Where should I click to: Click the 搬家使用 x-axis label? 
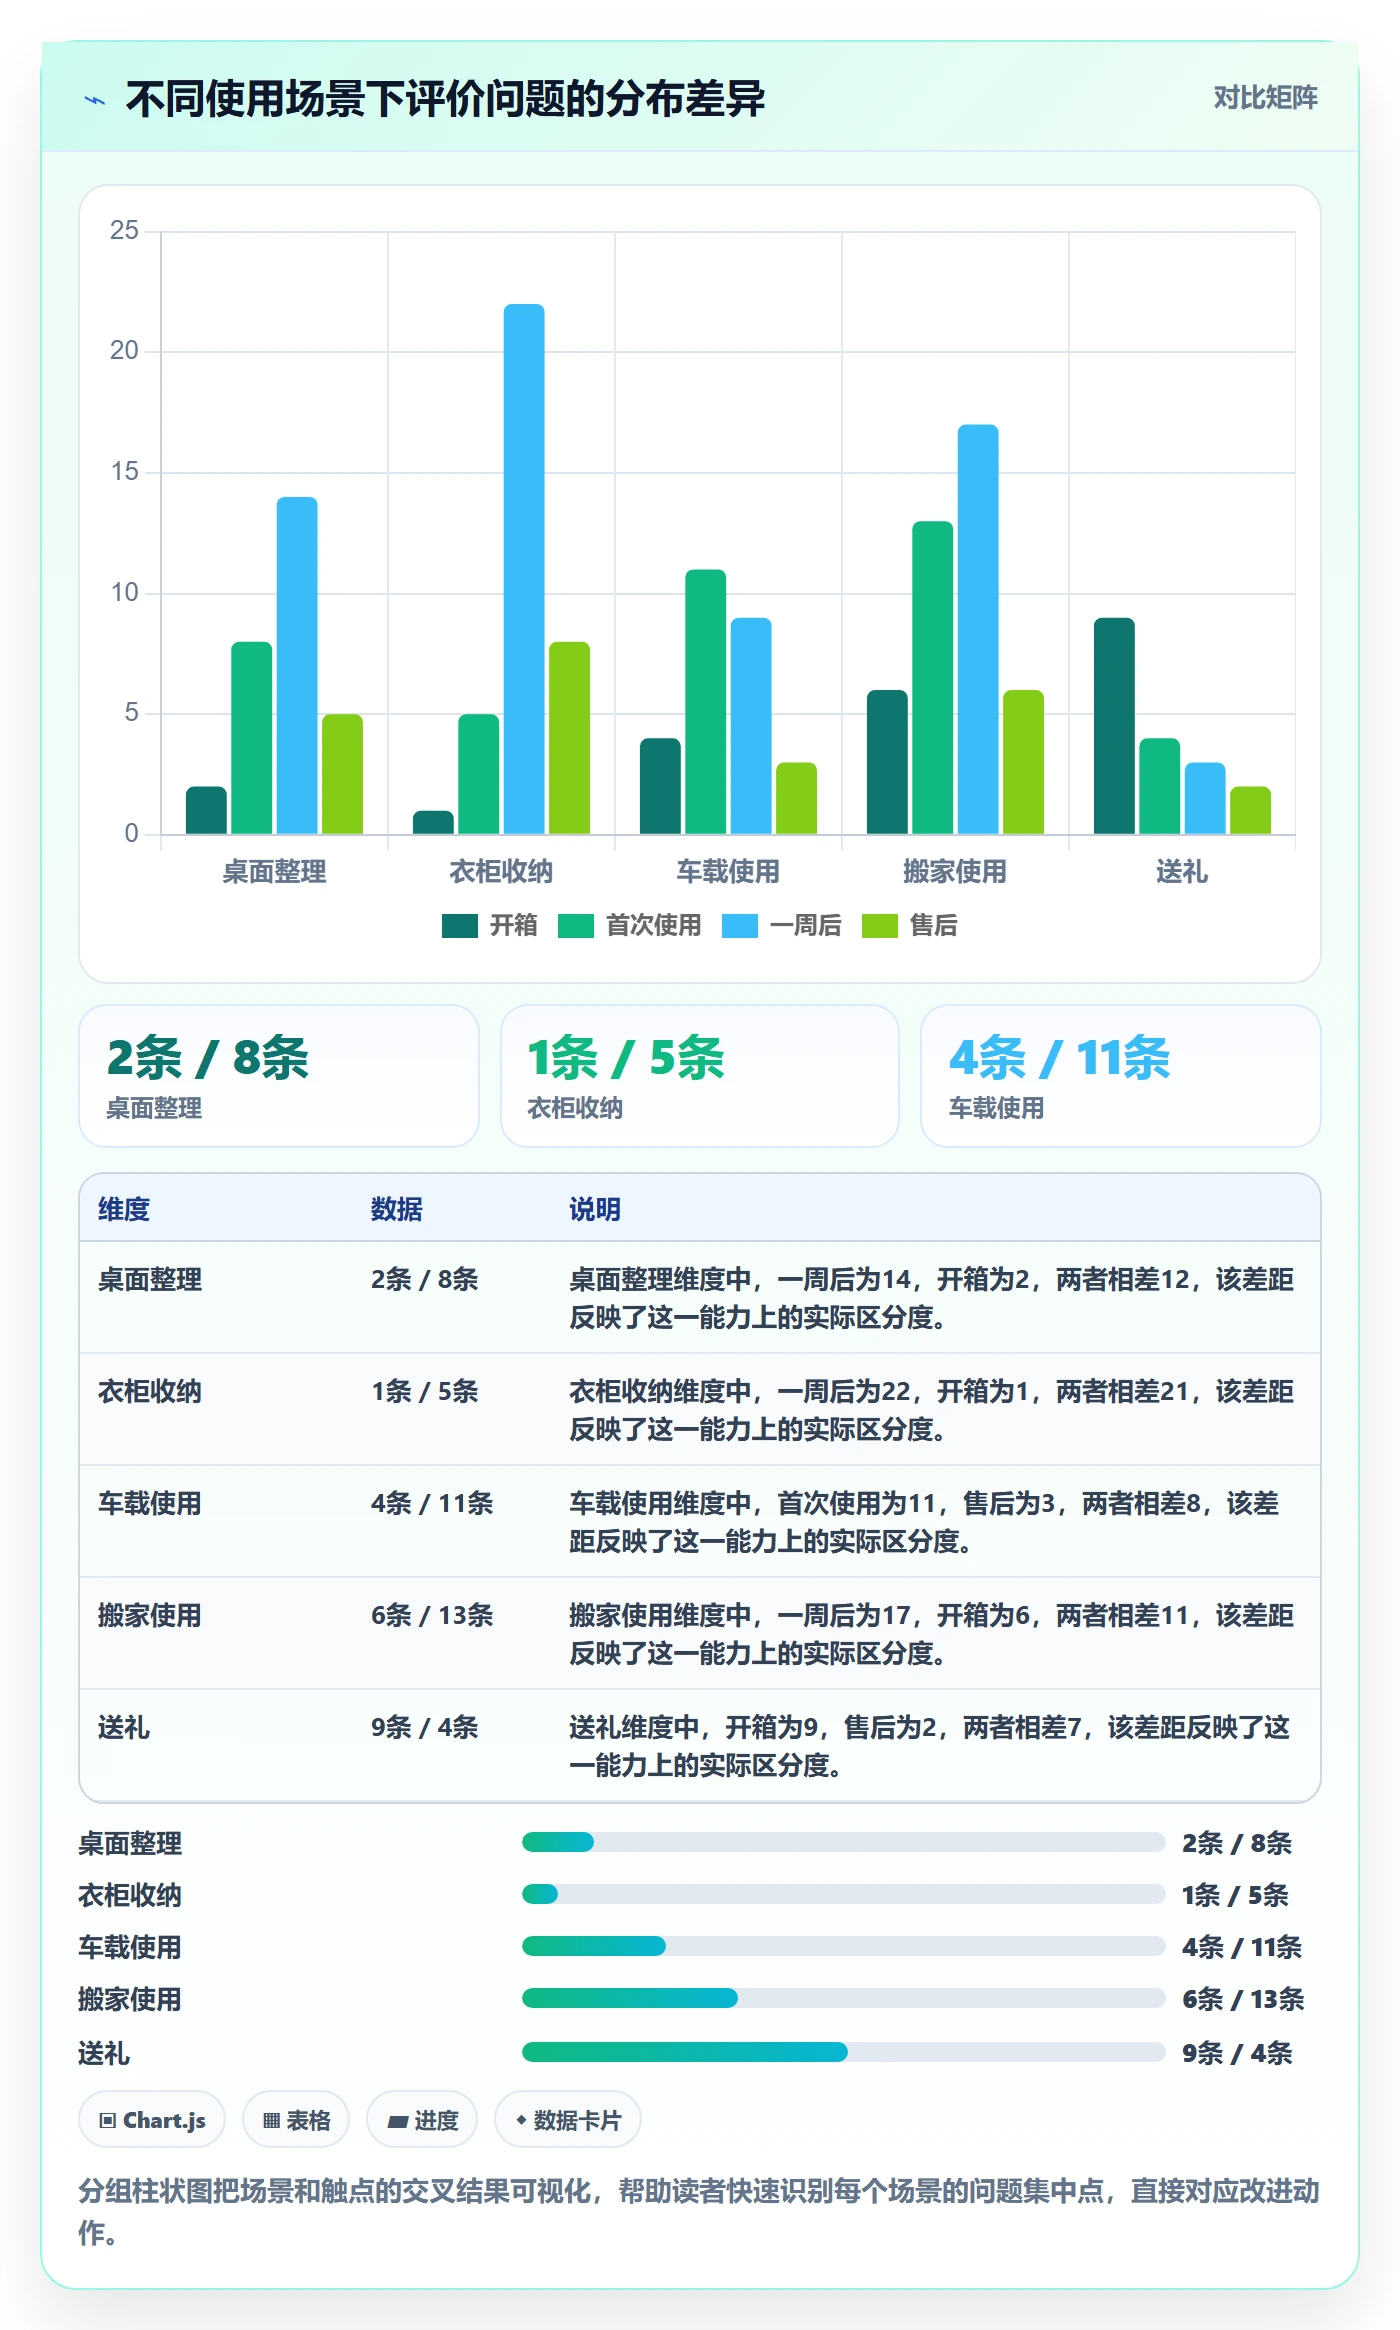tap(955, 872)
